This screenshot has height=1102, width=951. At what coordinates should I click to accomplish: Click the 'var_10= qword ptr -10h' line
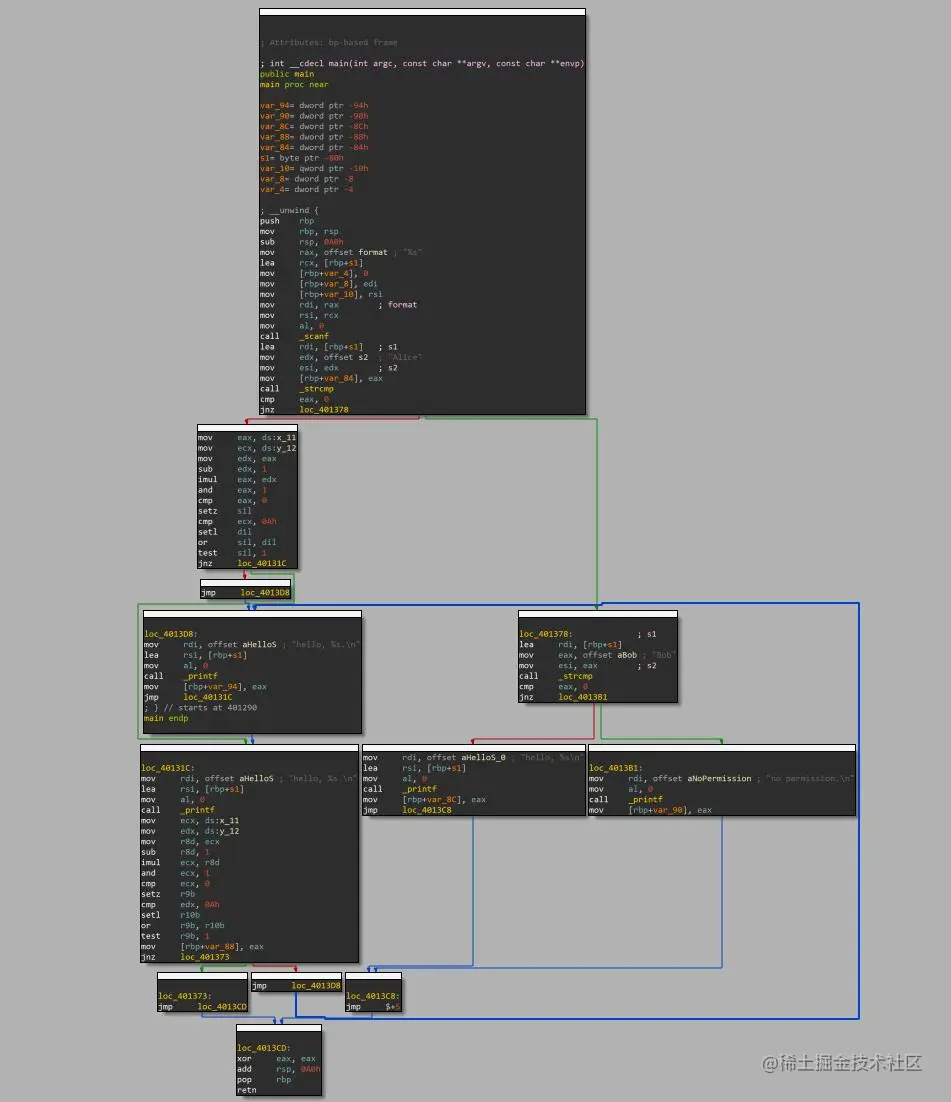tap(314, 169)
